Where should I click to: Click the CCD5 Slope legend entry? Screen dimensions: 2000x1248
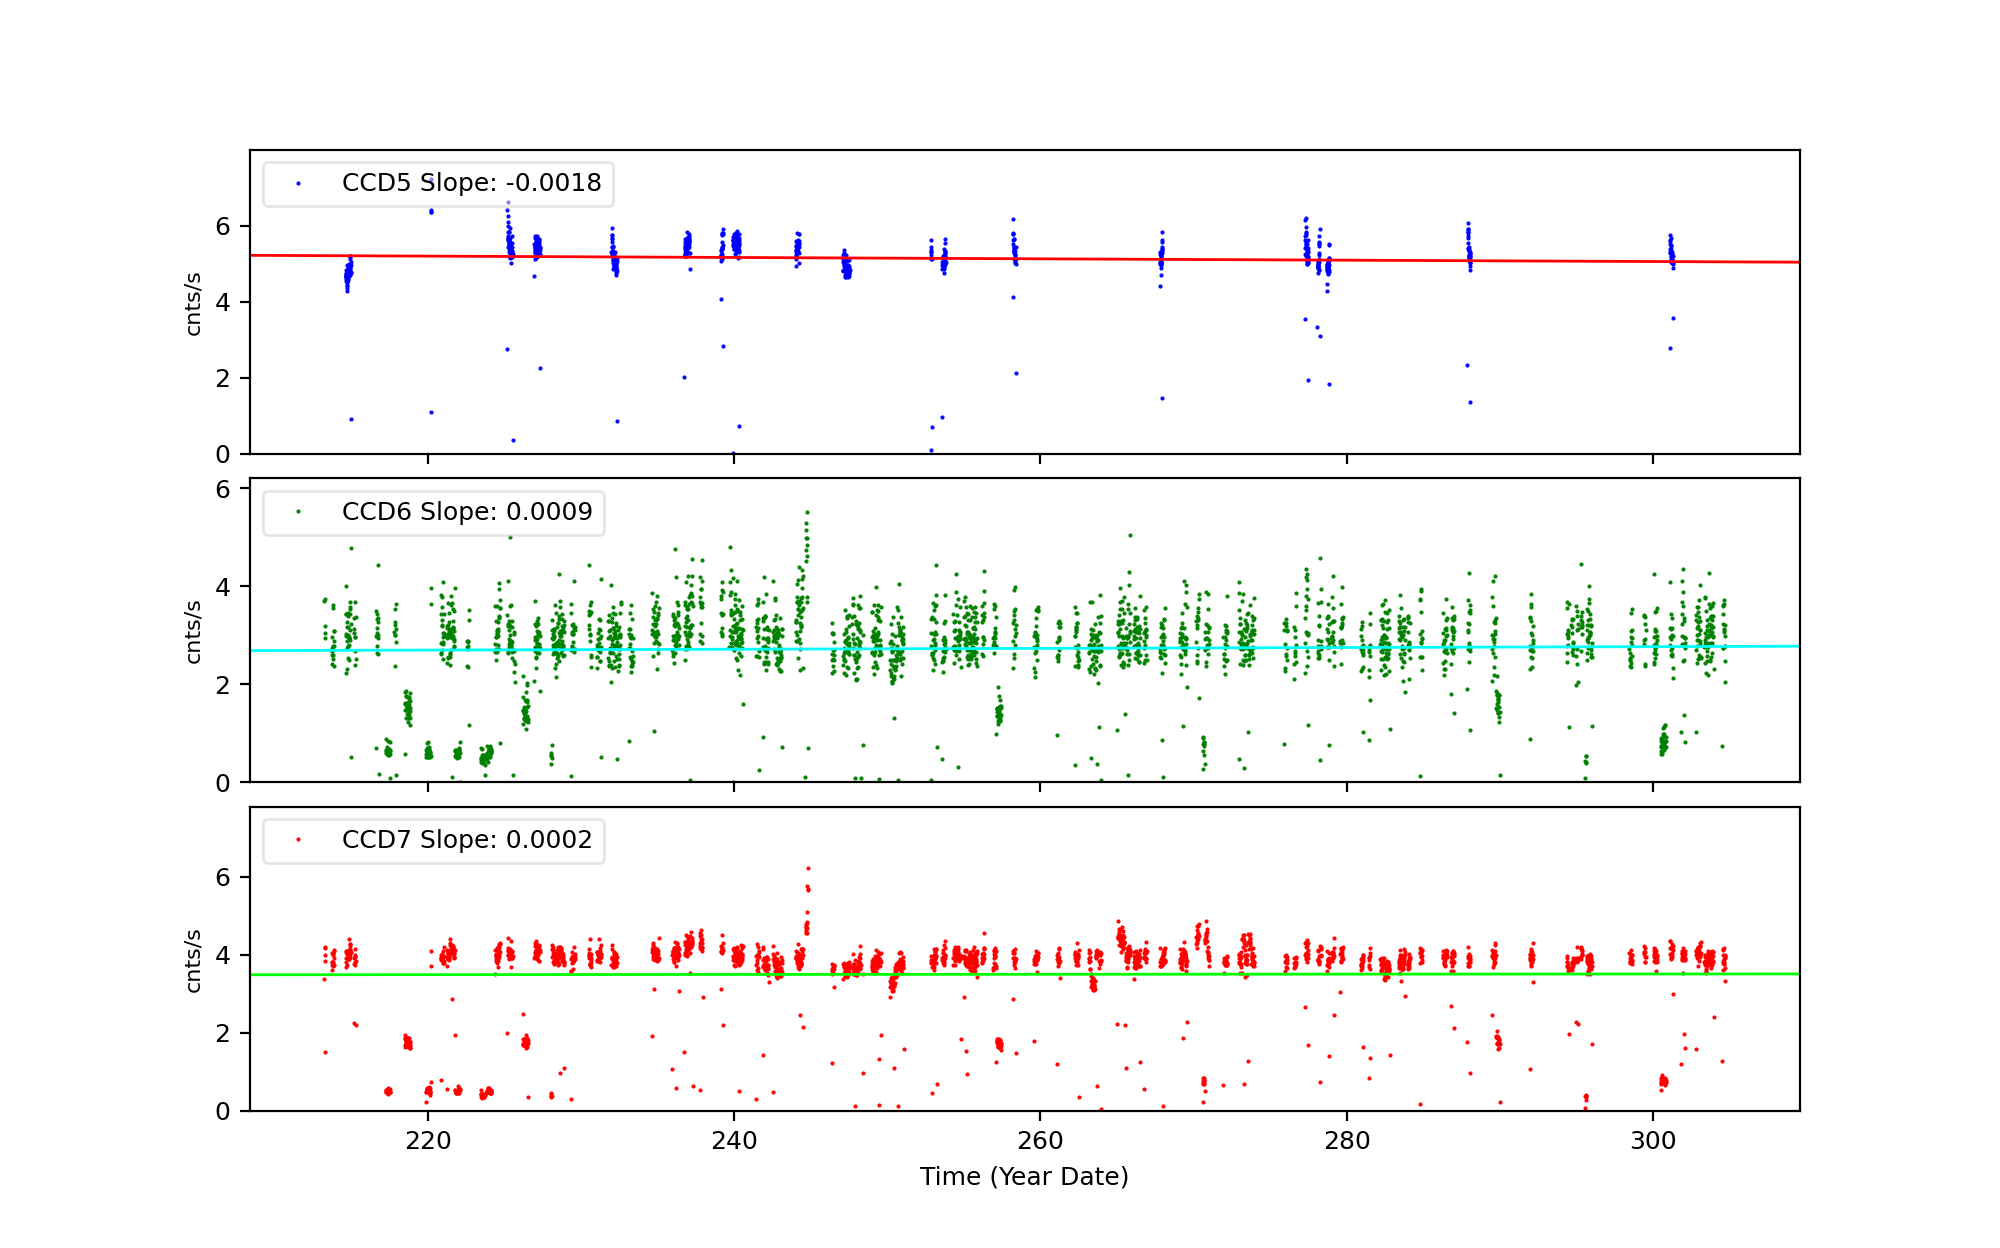[471, 183]
